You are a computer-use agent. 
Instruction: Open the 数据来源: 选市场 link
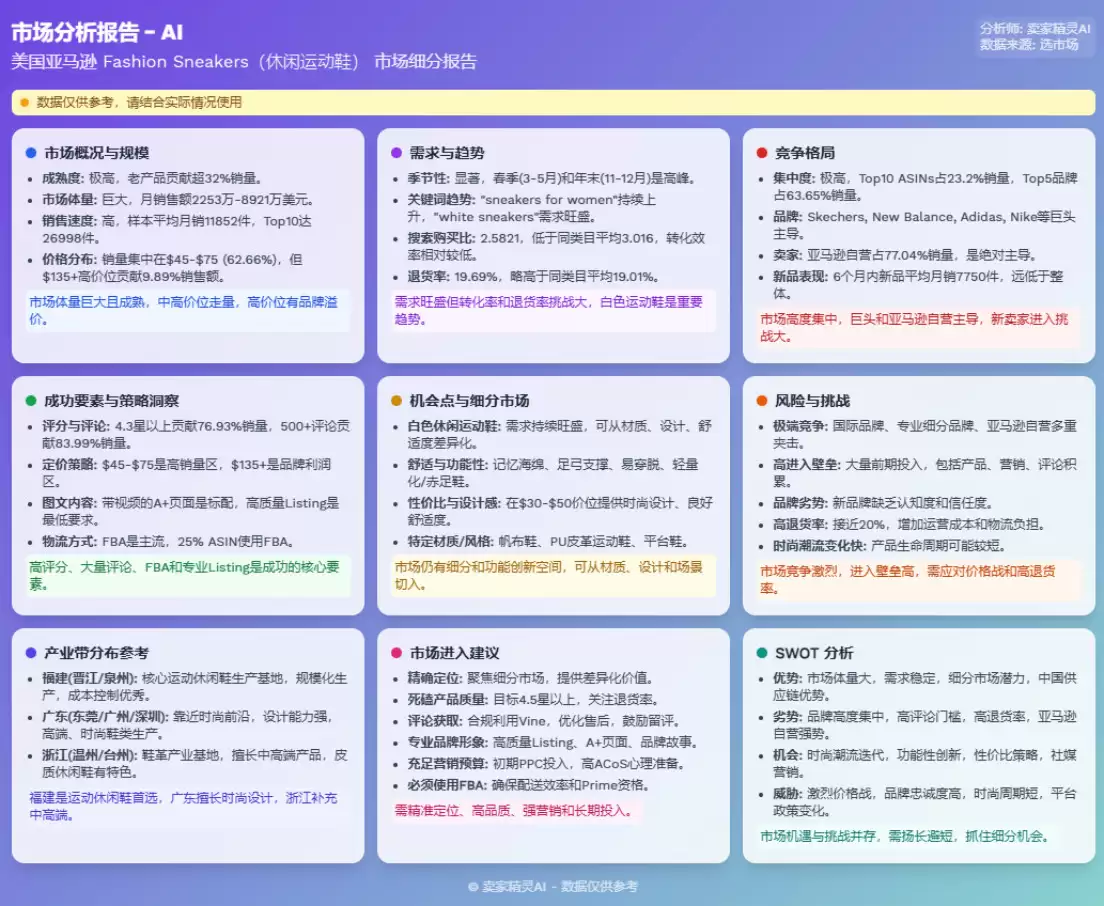(1030, 45)
